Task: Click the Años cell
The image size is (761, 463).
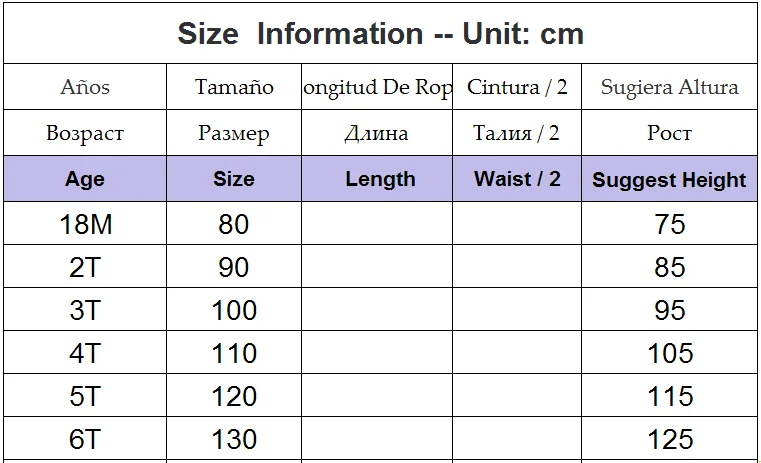Action: 85,86
